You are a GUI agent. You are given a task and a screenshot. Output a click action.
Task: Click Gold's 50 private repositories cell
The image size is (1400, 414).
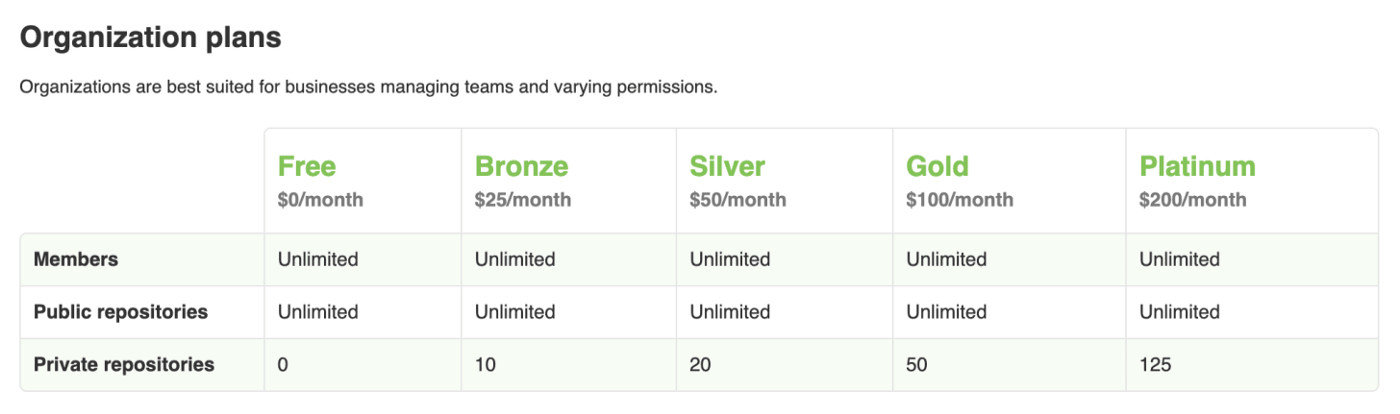click(x=917, y=365)
